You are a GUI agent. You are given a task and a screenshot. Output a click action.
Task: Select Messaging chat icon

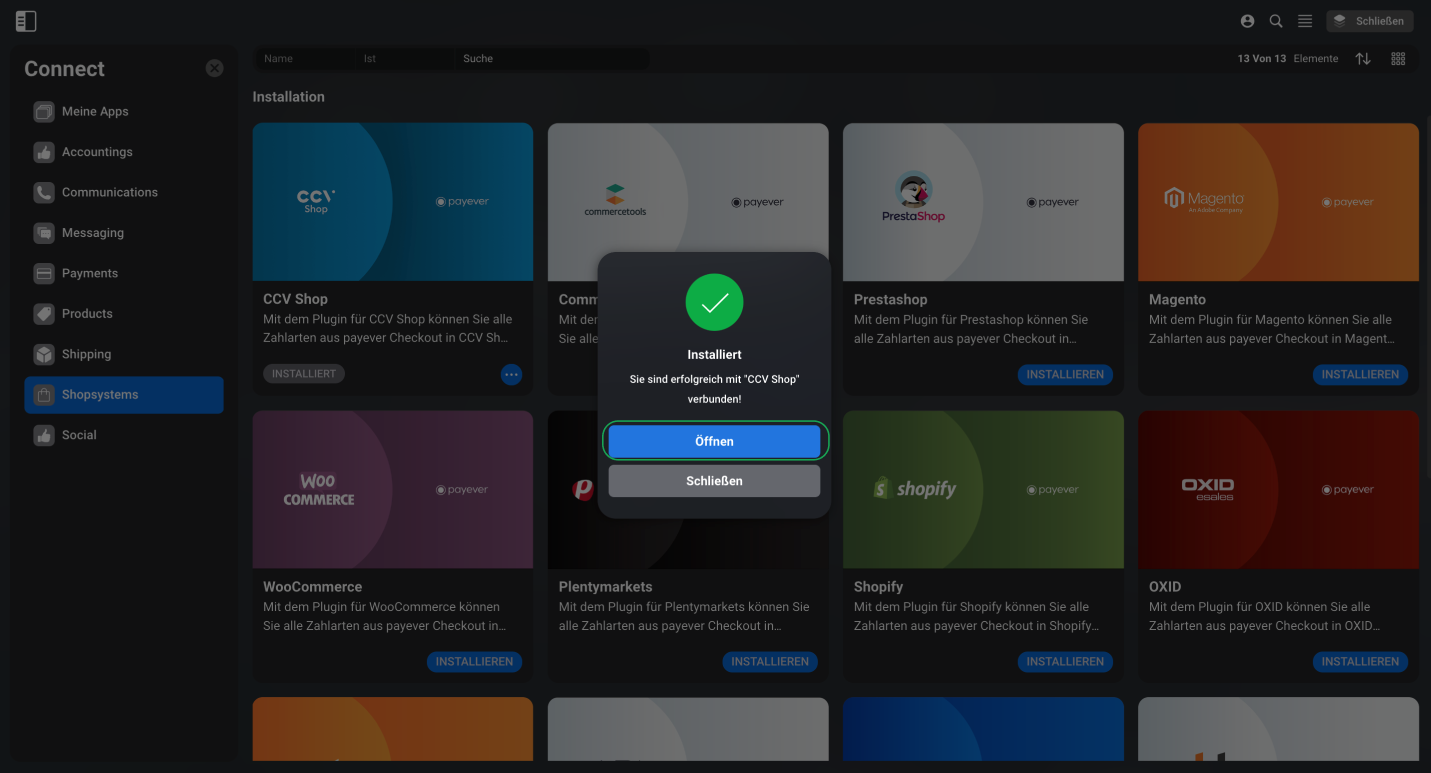pyautogui.click(x=43, y=233)
